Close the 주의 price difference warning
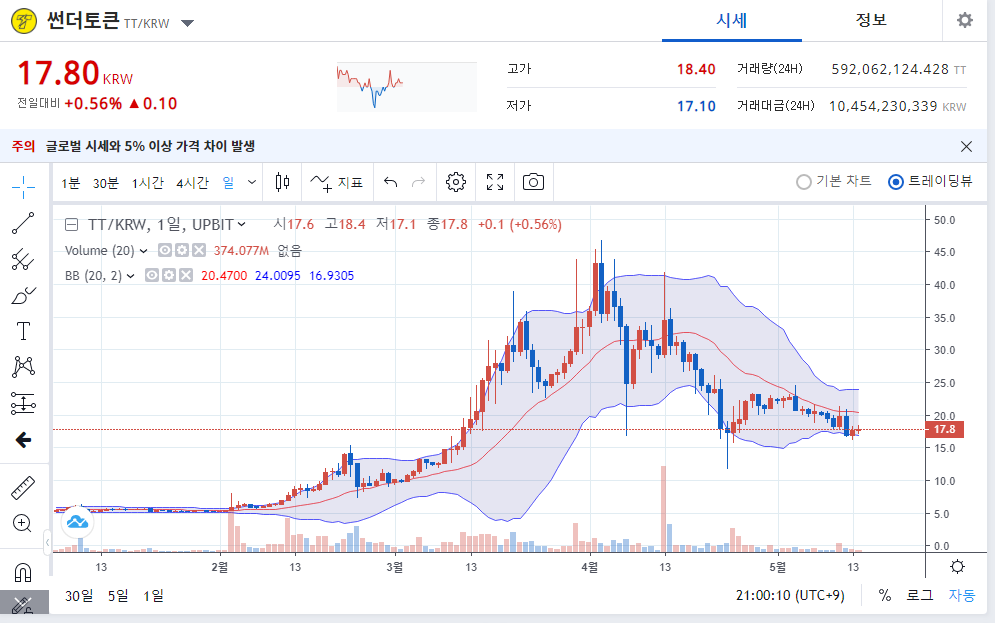Image resolution: width=995 pixels, height=623 pixels. [x=966, y=147]
